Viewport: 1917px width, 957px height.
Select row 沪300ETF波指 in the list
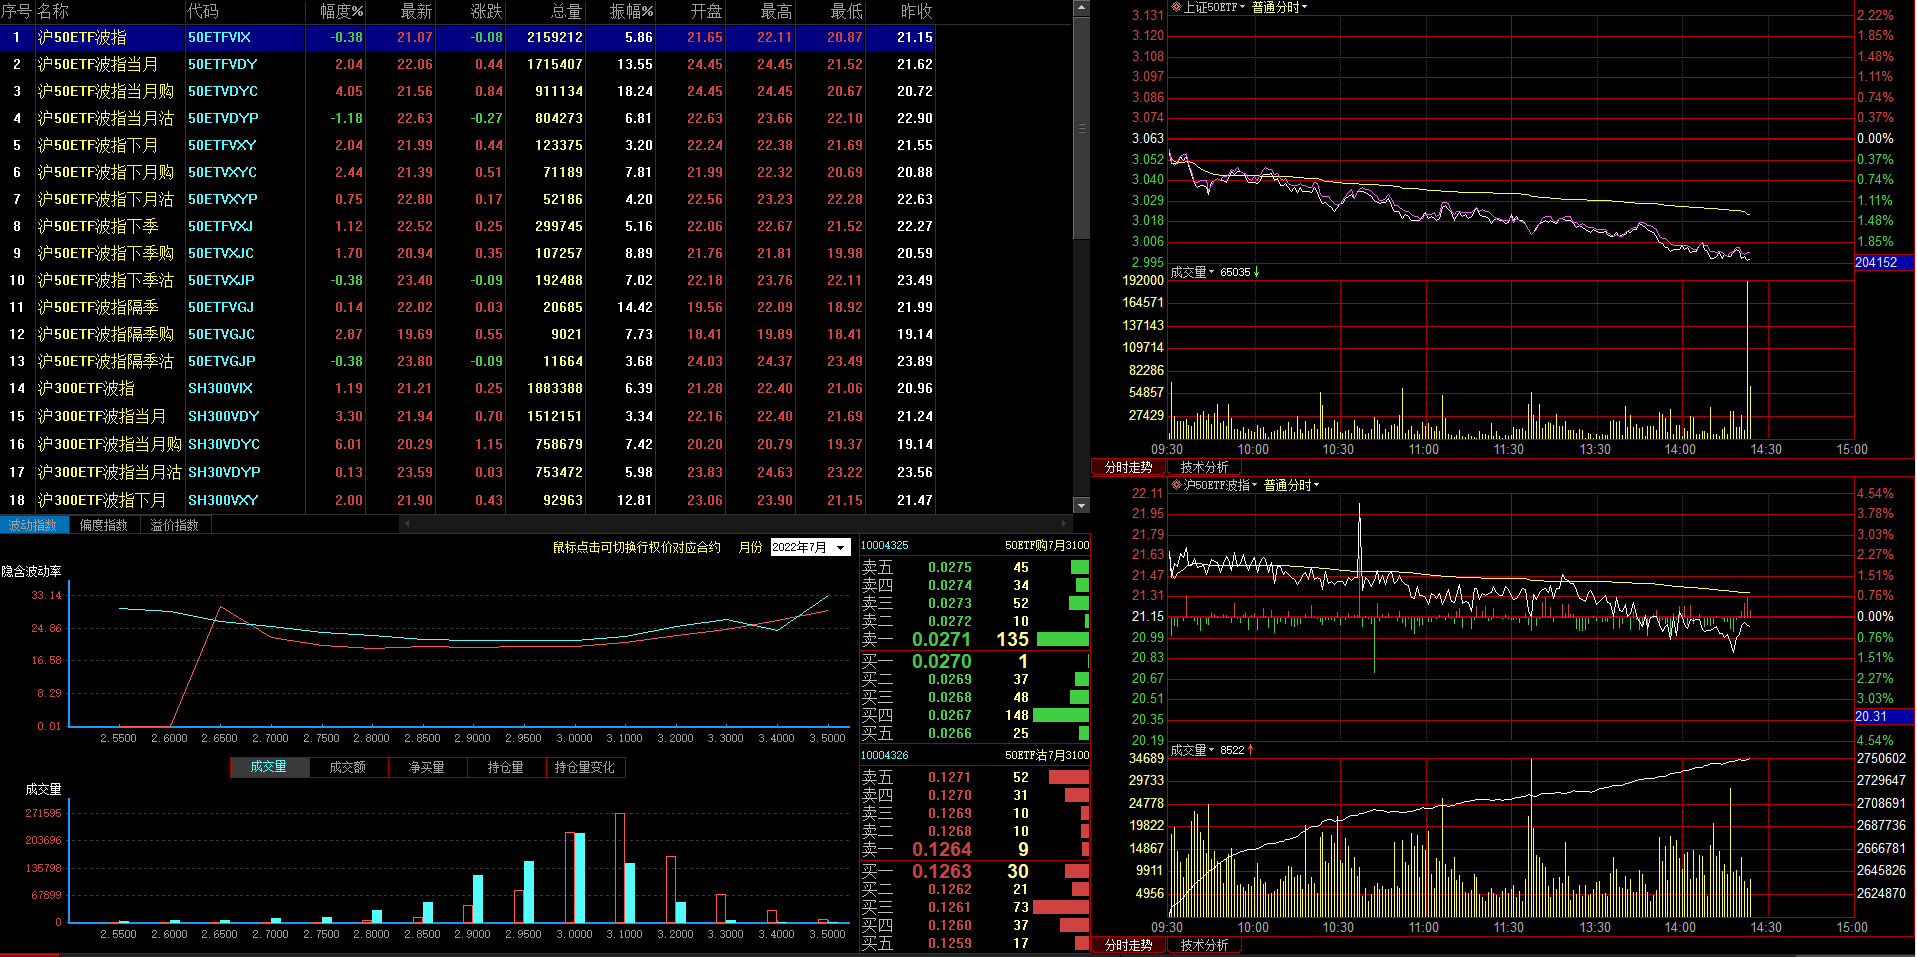tap(86, 388)
